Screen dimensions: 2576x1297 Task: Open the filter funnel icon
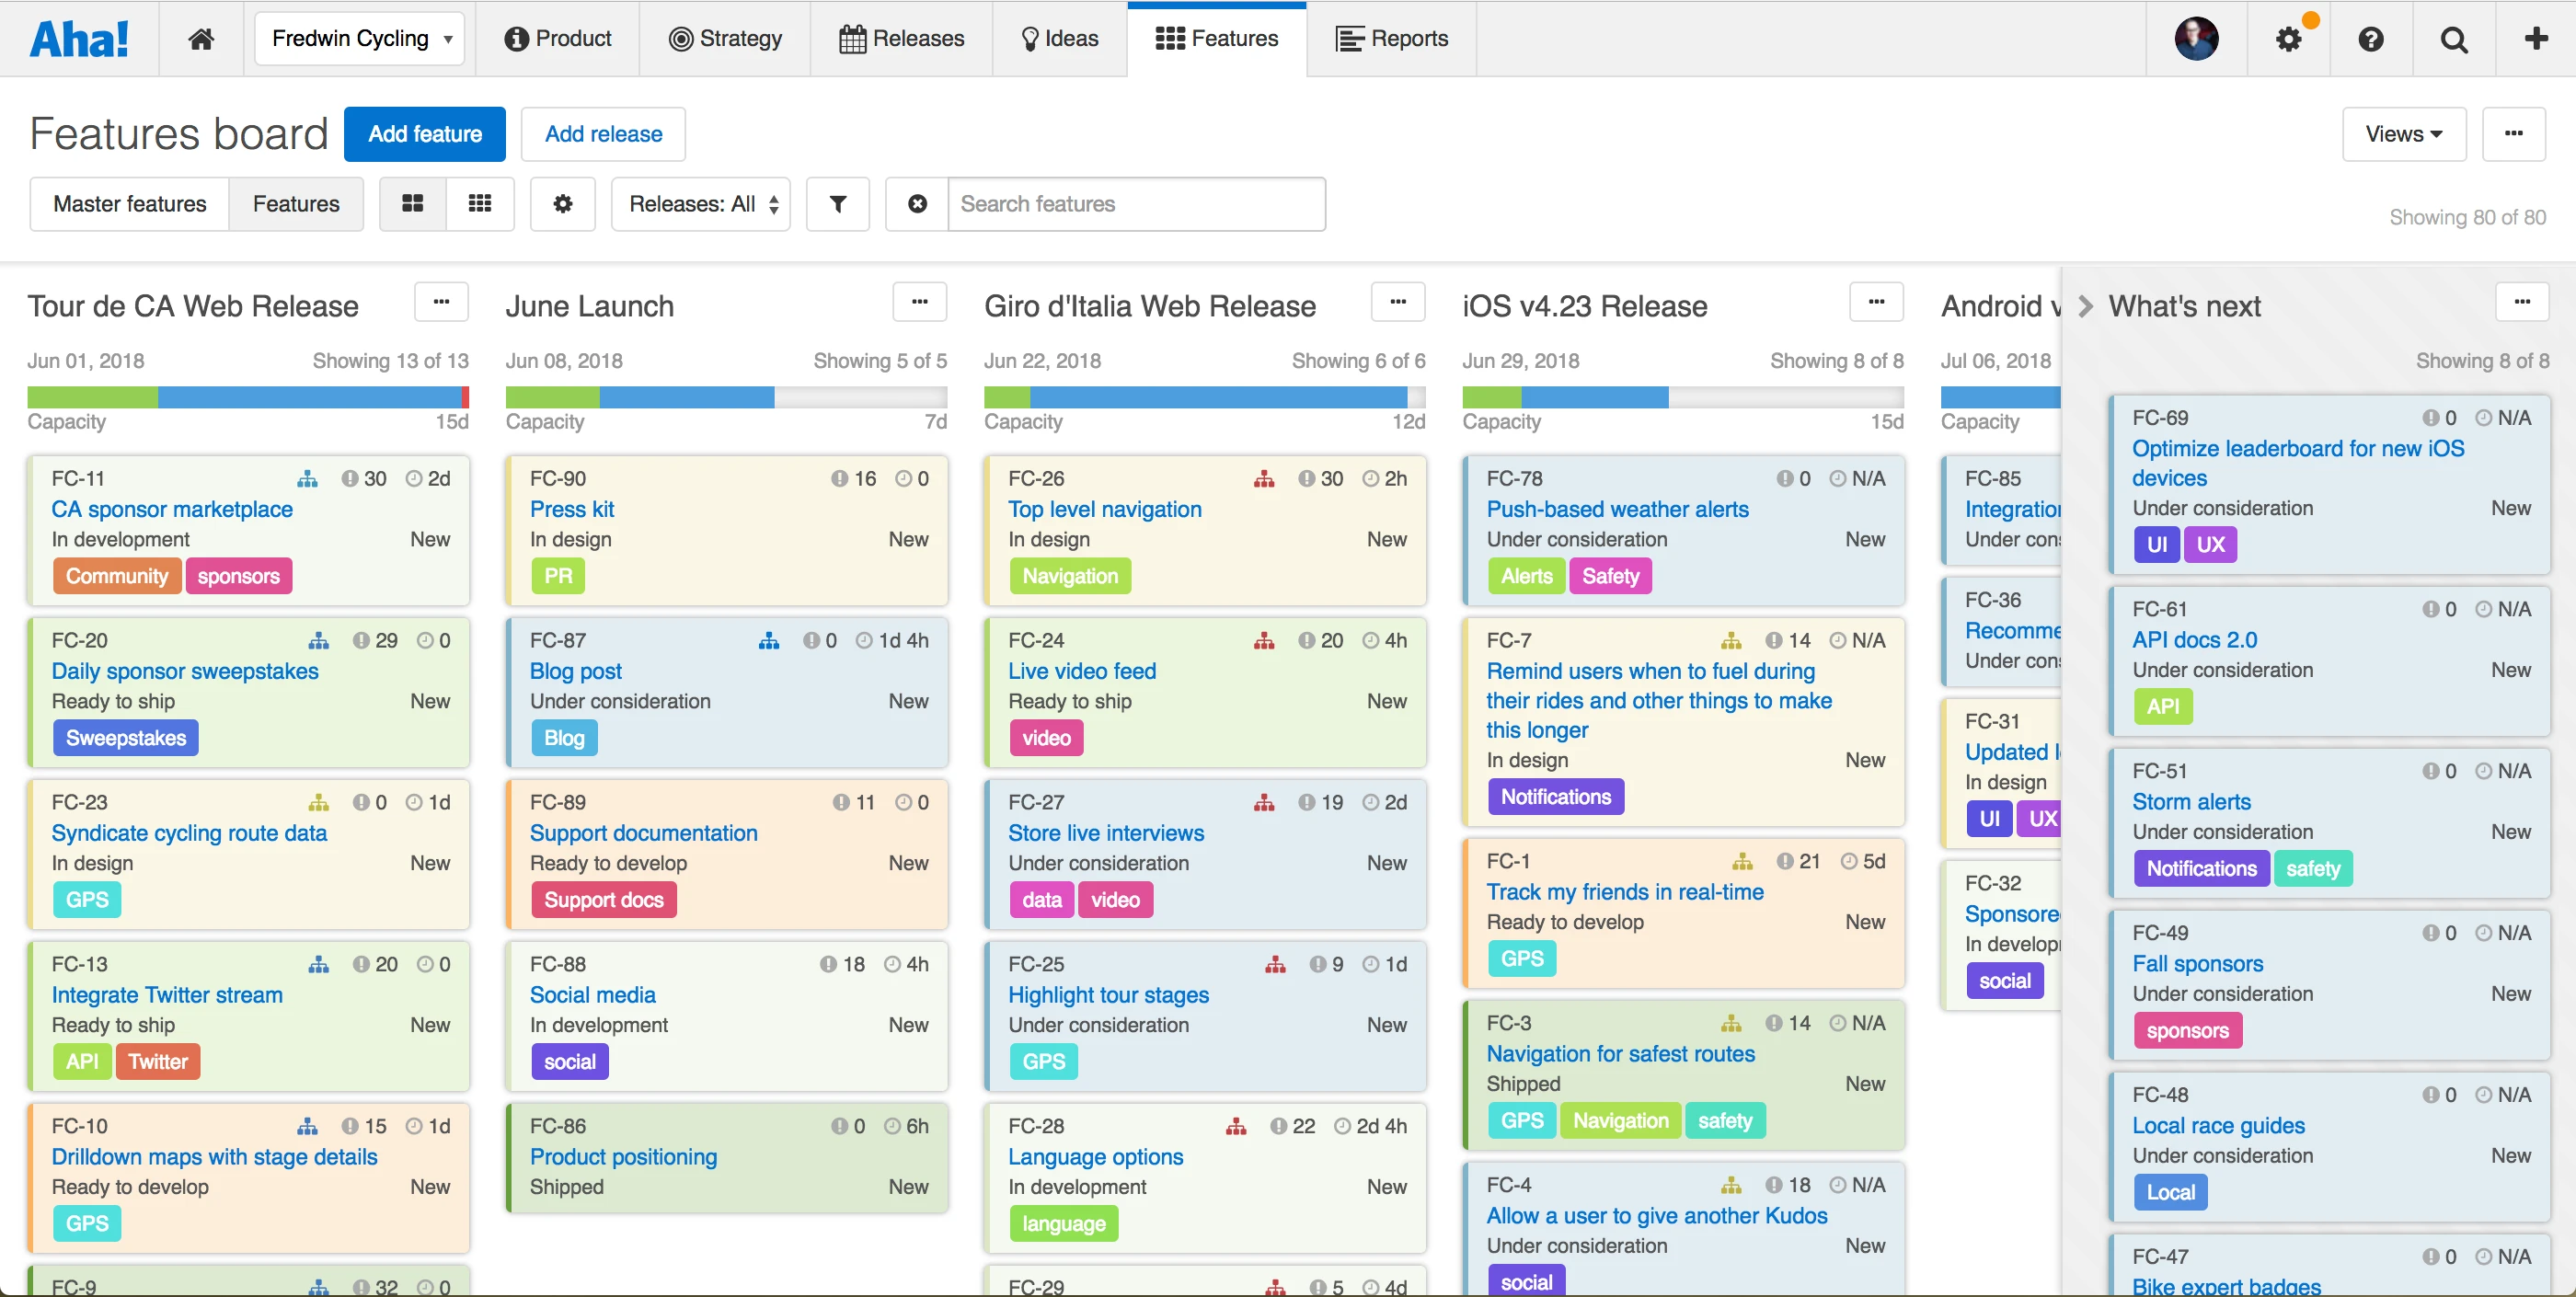click(838, 204)
